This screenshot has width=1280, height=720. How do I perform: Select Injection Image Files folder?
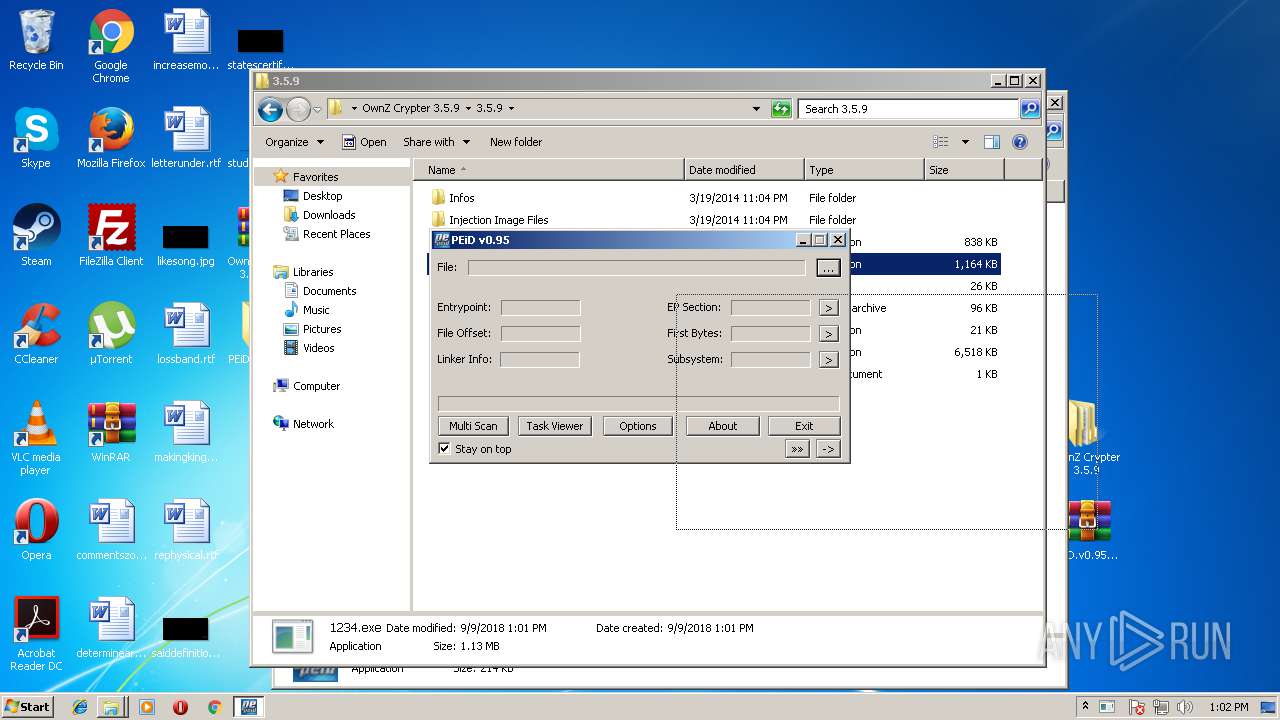coord(715,220)
